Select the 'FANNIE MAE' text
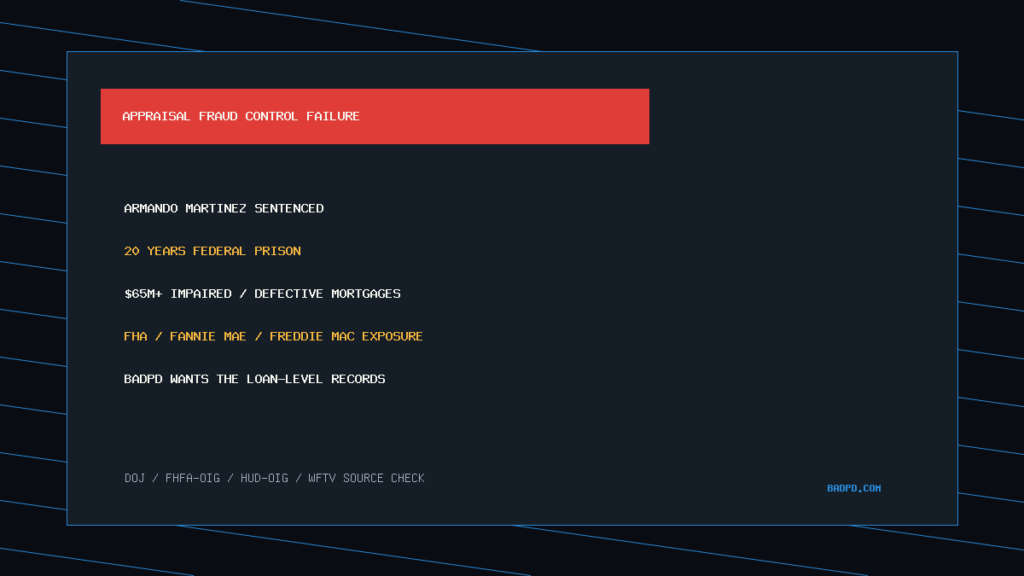 pyautogui.click(x=208, y=336)
